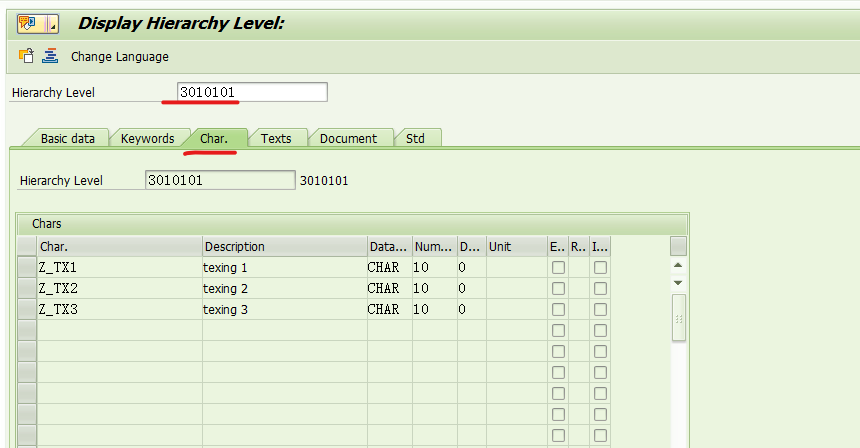Screen dimensions: 860x448
Task: Click the Num... column header
Action: click(434, 246)
